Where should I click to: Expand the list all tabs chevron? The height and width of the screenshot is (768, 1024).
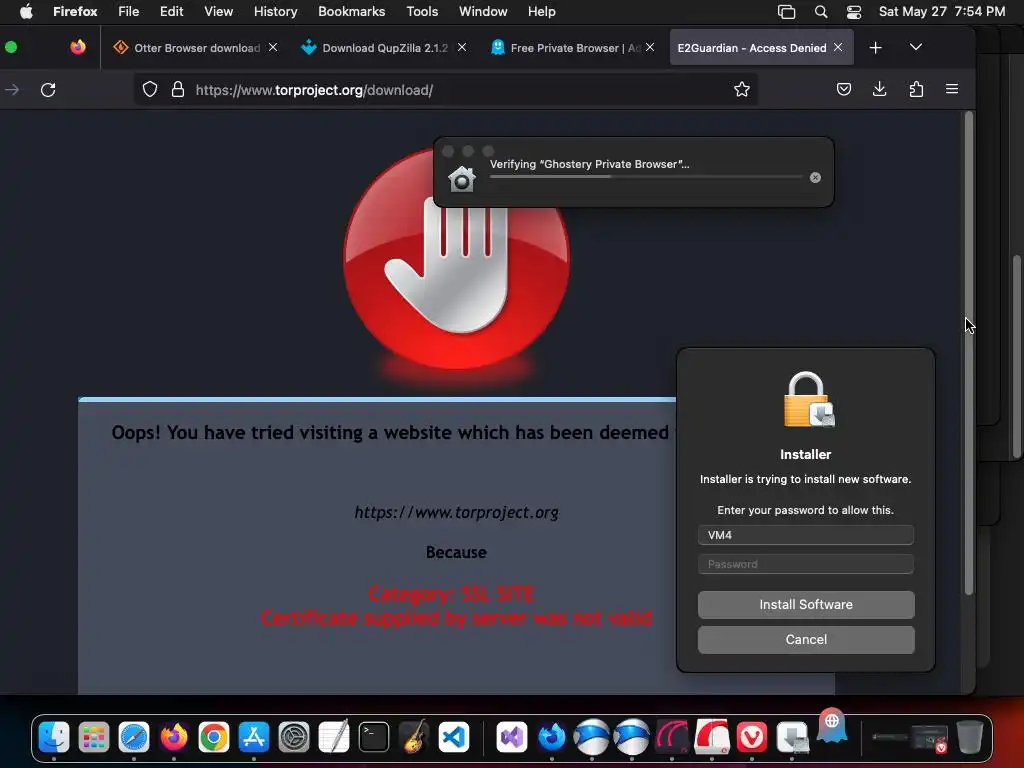[x=916, y=47]
